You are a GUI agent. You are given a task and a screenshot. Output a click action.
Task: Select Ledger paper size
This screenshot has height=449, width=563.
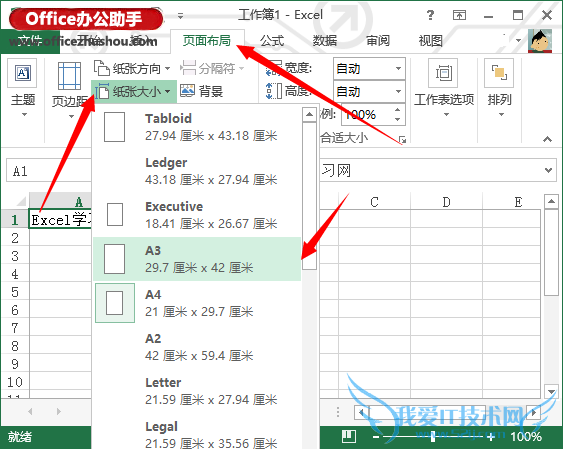197,171
